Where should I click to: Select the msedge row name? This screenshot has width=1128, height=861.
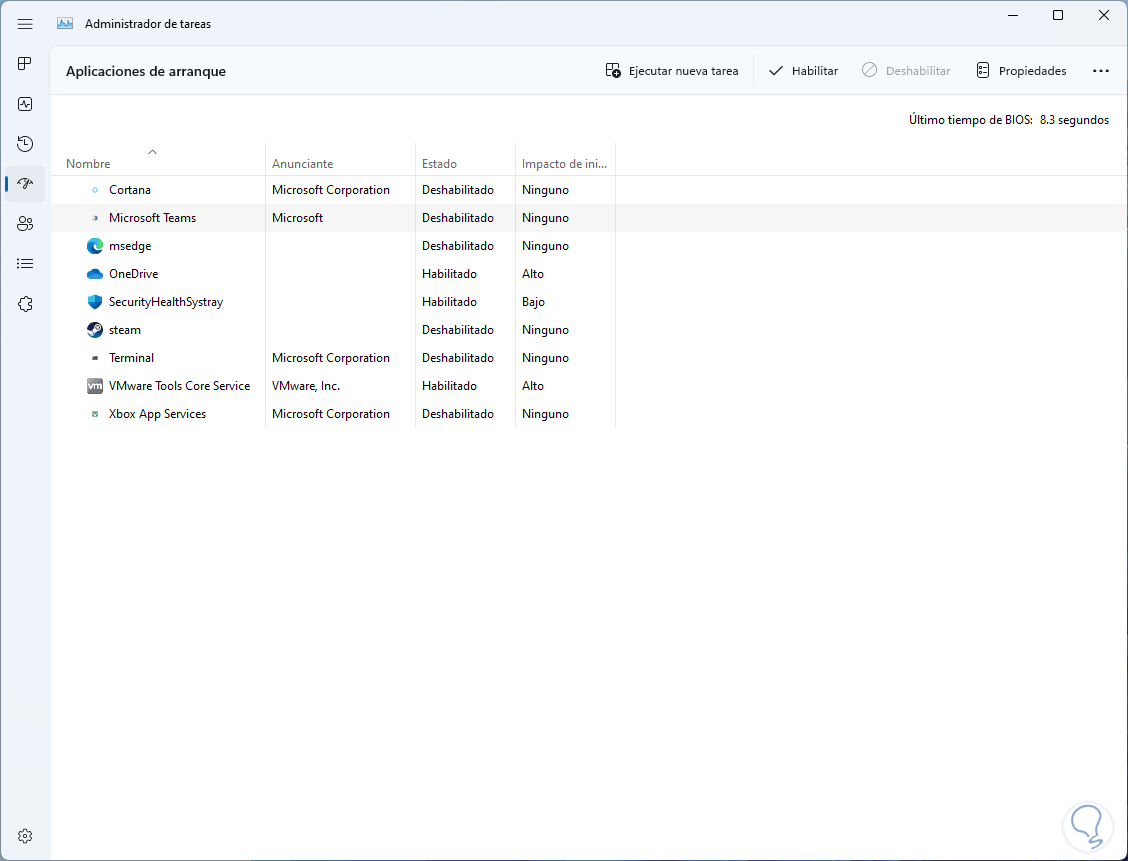[129, 246]
